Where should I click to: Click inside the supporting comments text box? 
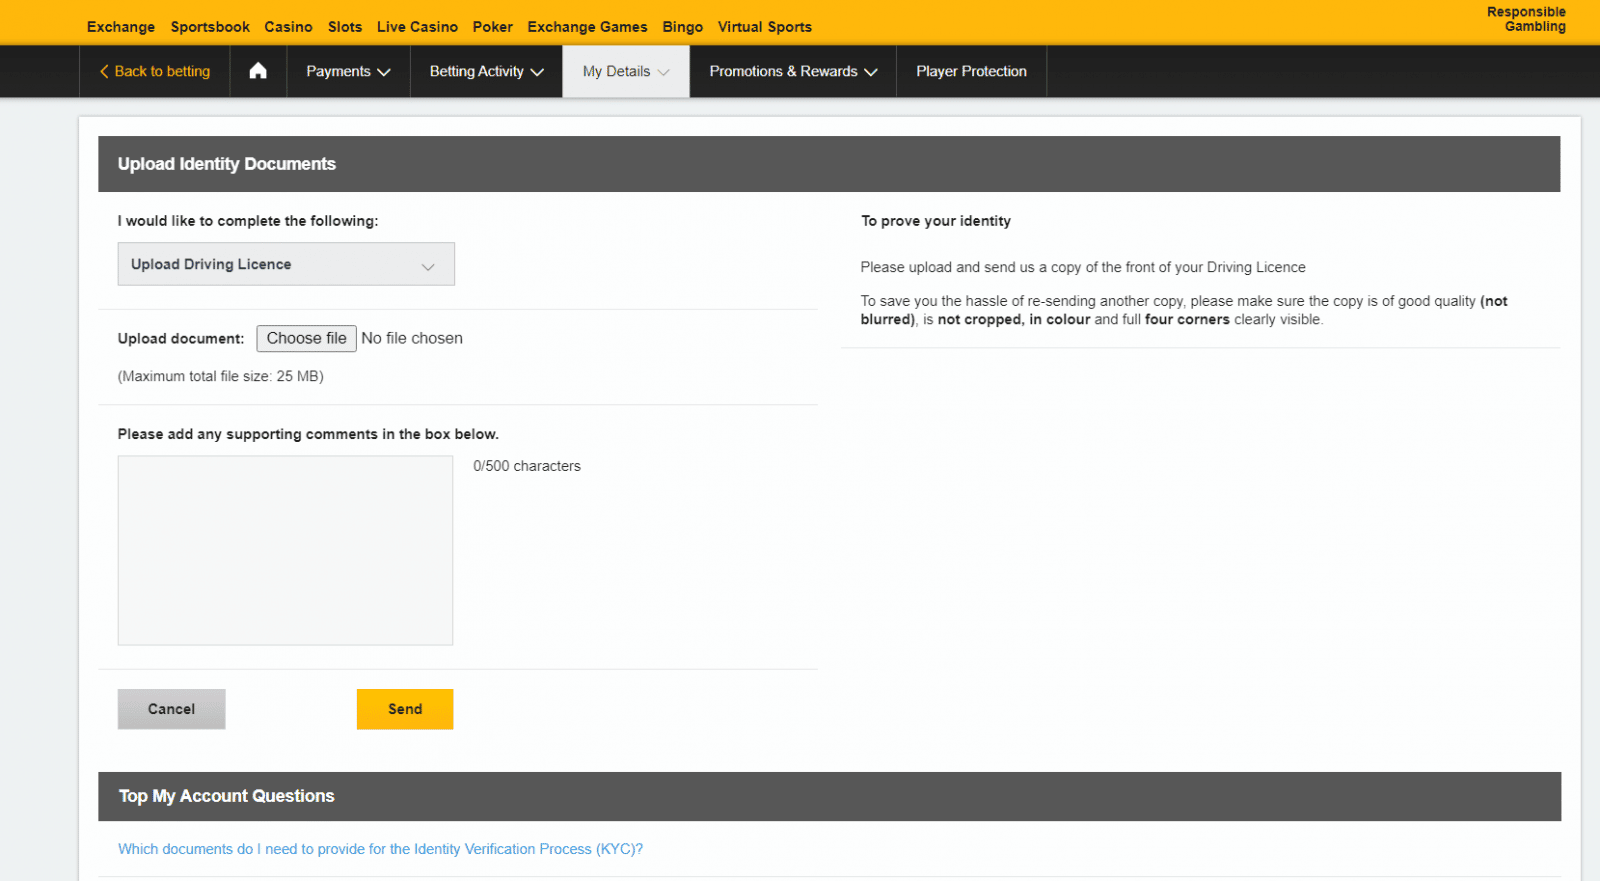pyautogui.click(x=285, y=550)
